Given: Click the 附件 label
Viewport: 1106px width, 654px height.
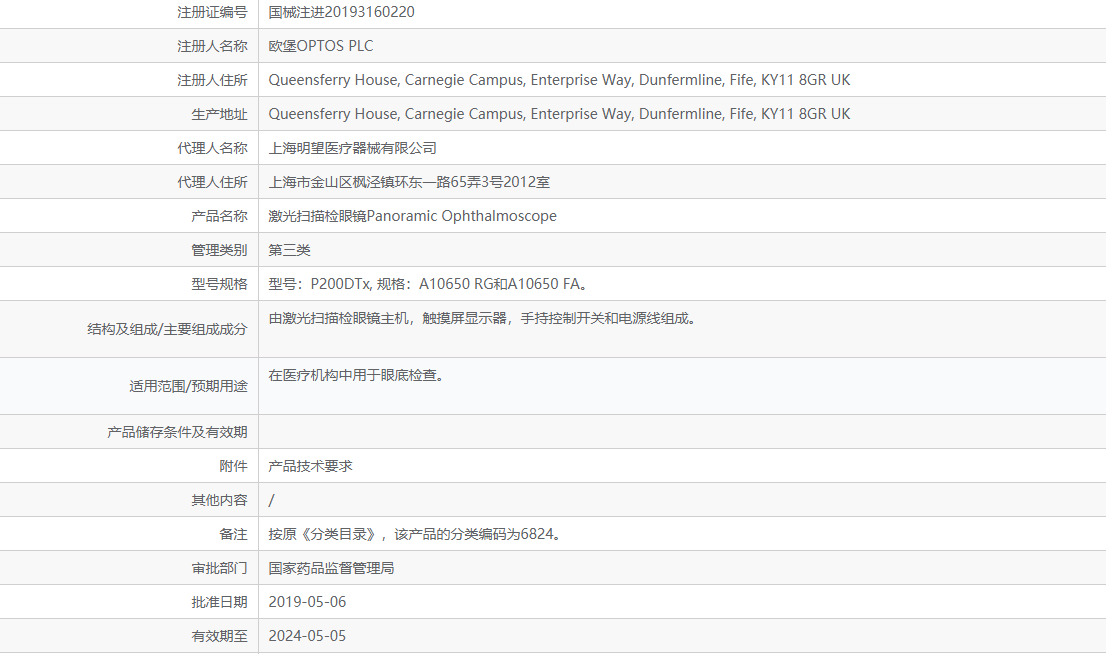Looking at the screenshot, I should point(233,466).
